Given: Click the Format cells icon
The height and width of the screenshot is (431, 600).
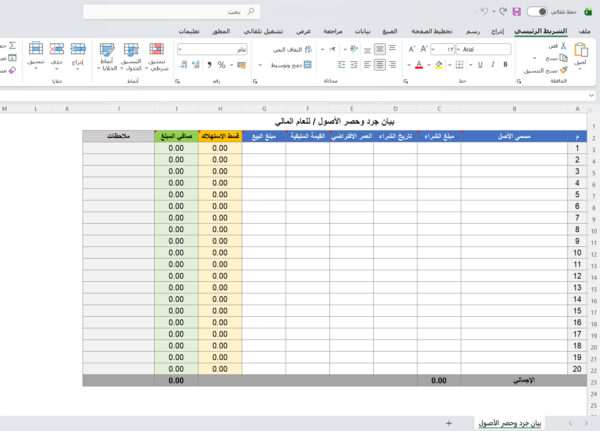Looking at the screenshot, I should tap(36, 49).
